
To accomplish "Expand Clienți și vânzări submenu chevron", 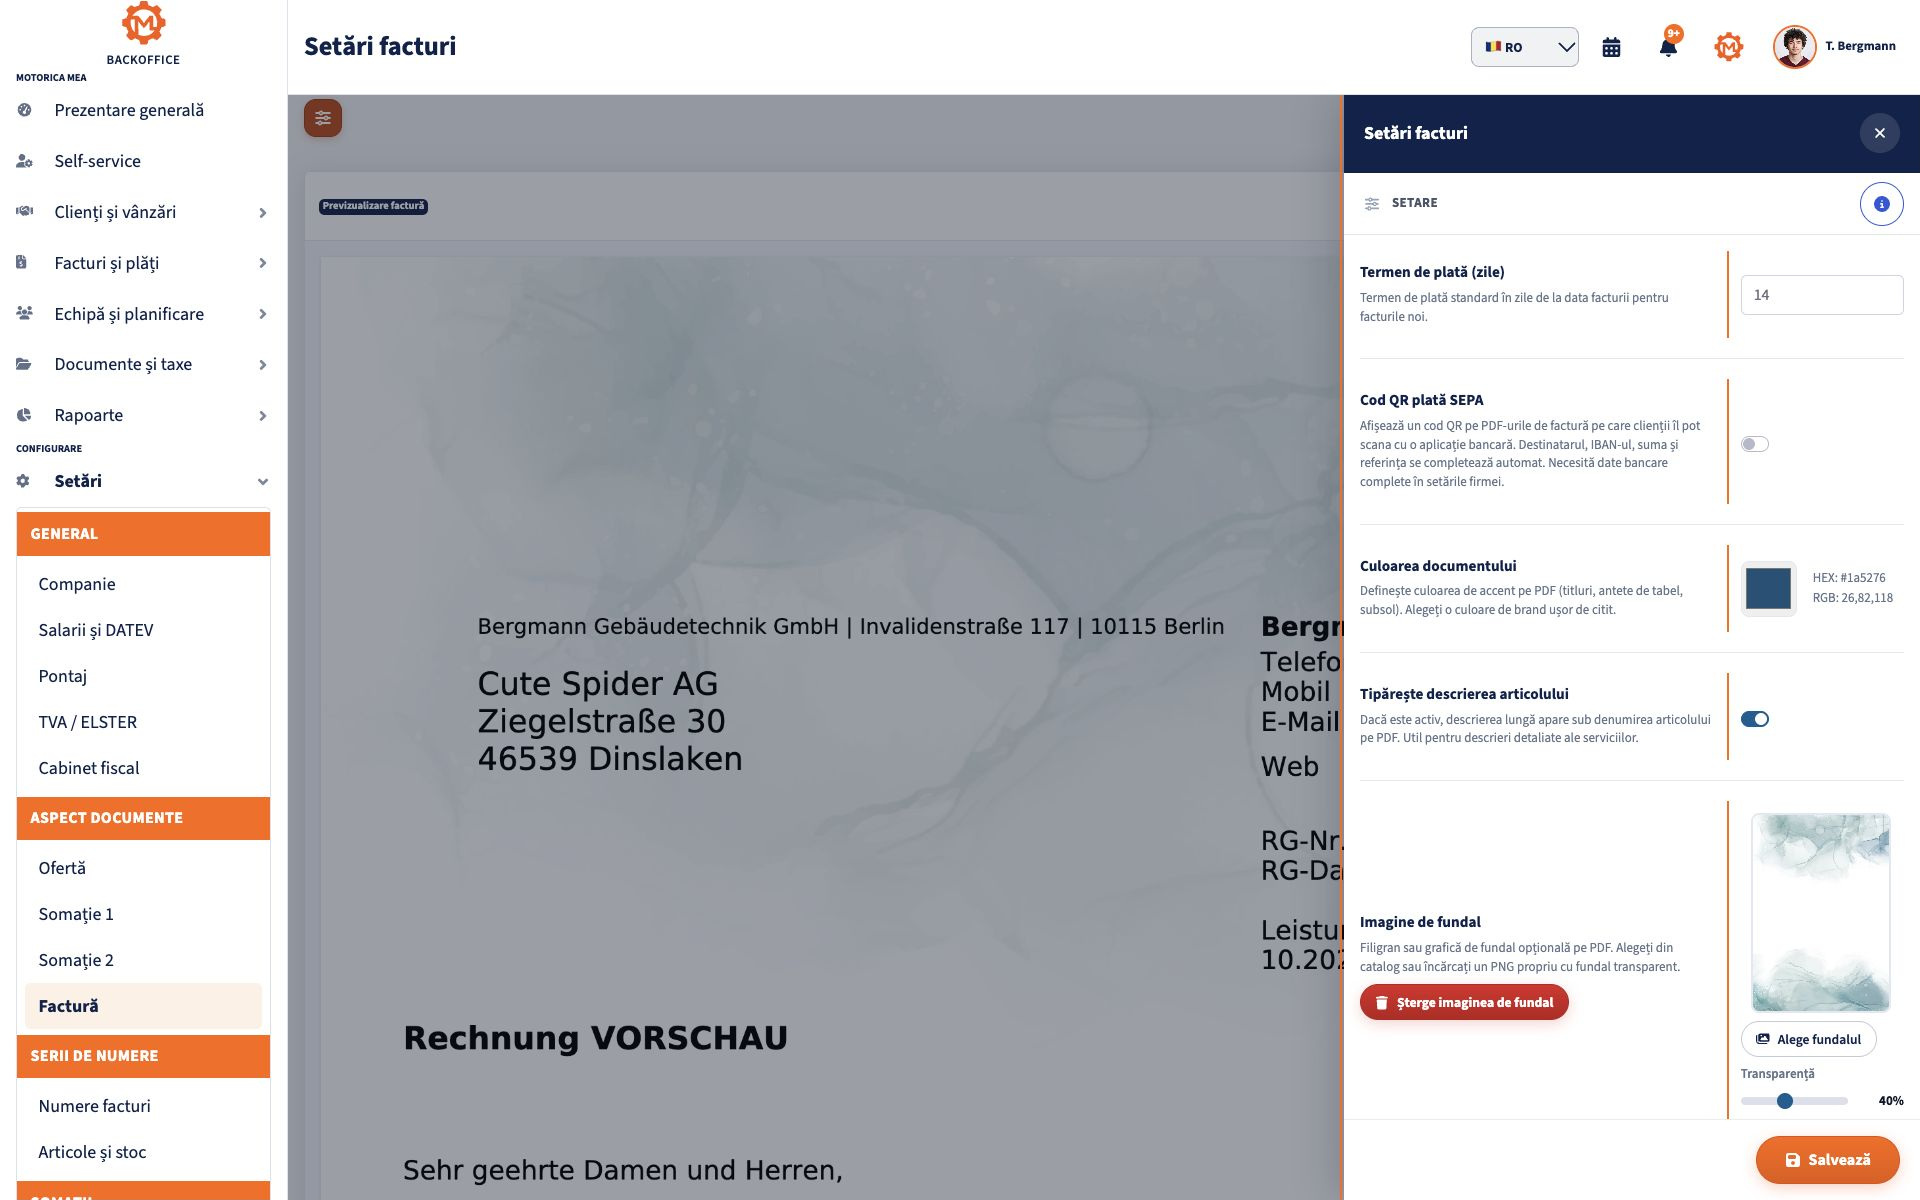I will [262, 213].
